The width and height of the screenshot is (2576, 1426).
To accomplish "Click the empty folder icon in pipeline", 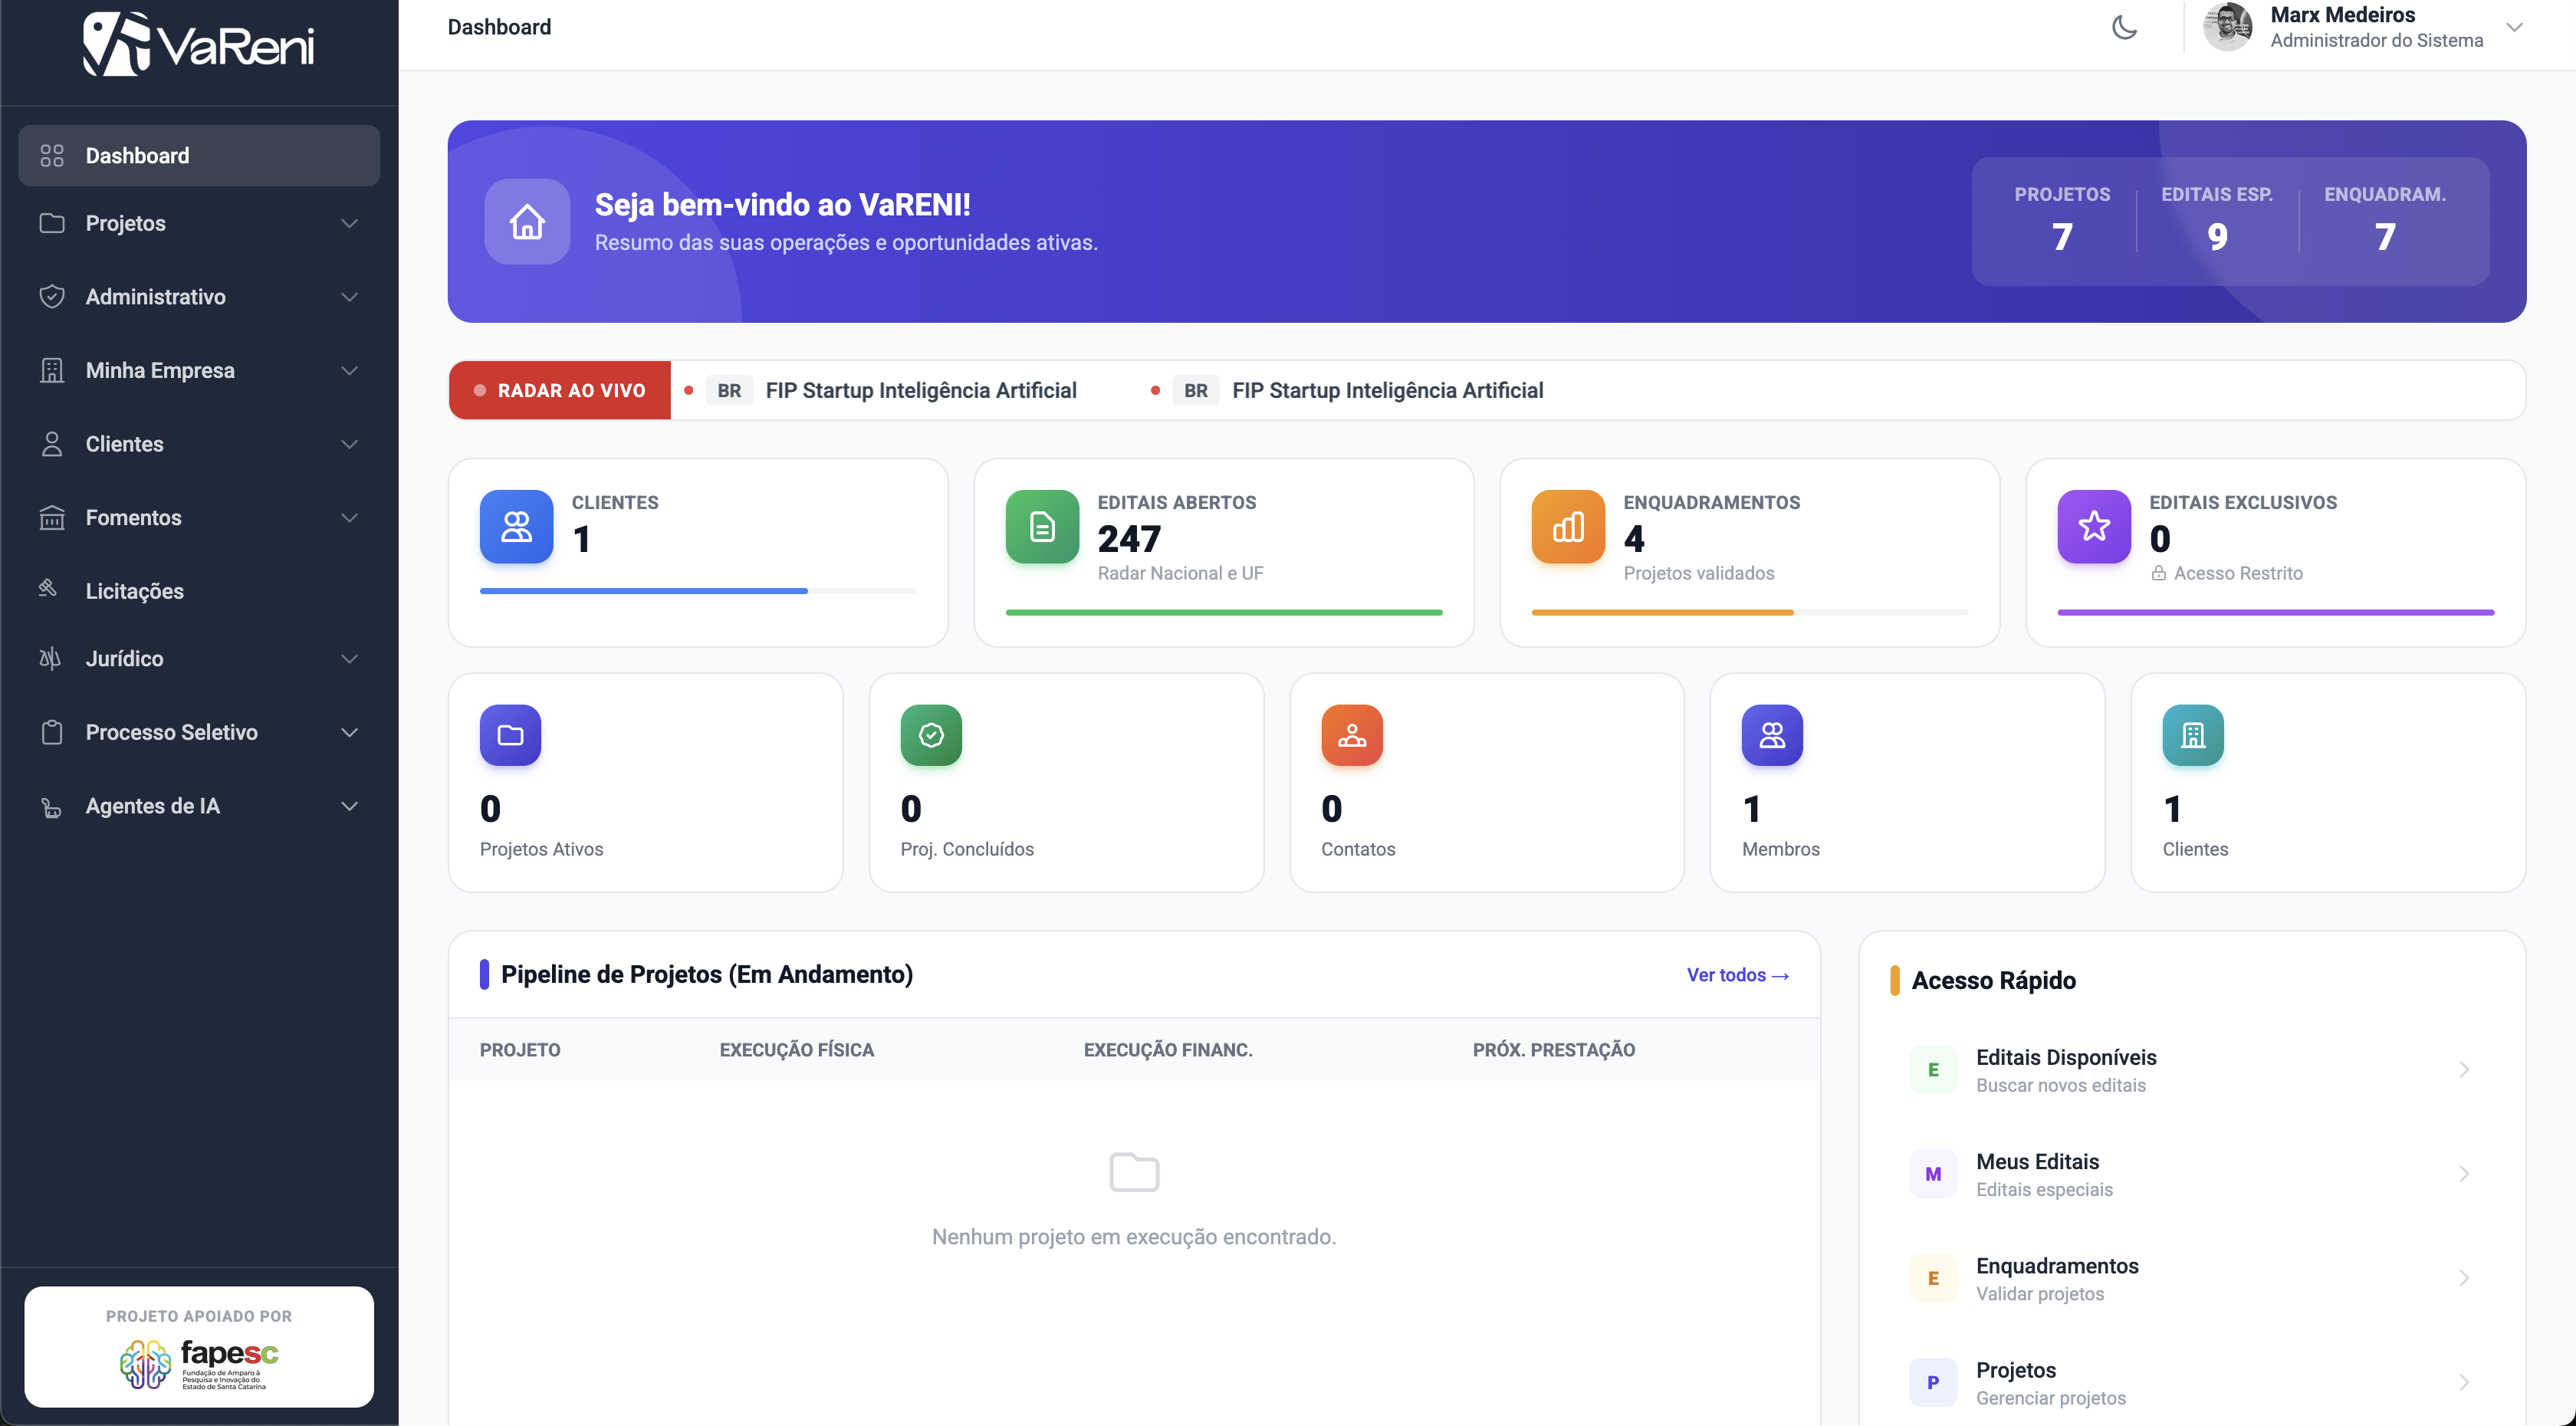I will pyautogui.click(x=1134, y=1172).
